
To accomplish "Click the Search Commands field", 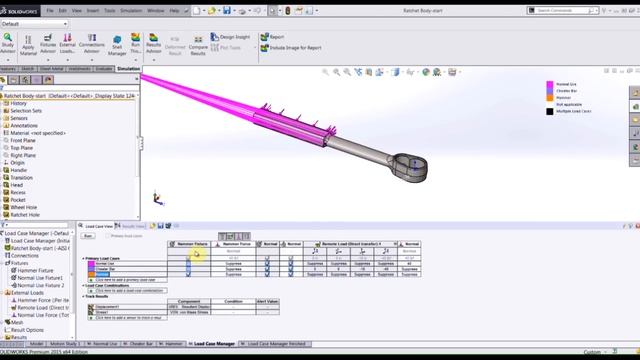I will 562,11.
